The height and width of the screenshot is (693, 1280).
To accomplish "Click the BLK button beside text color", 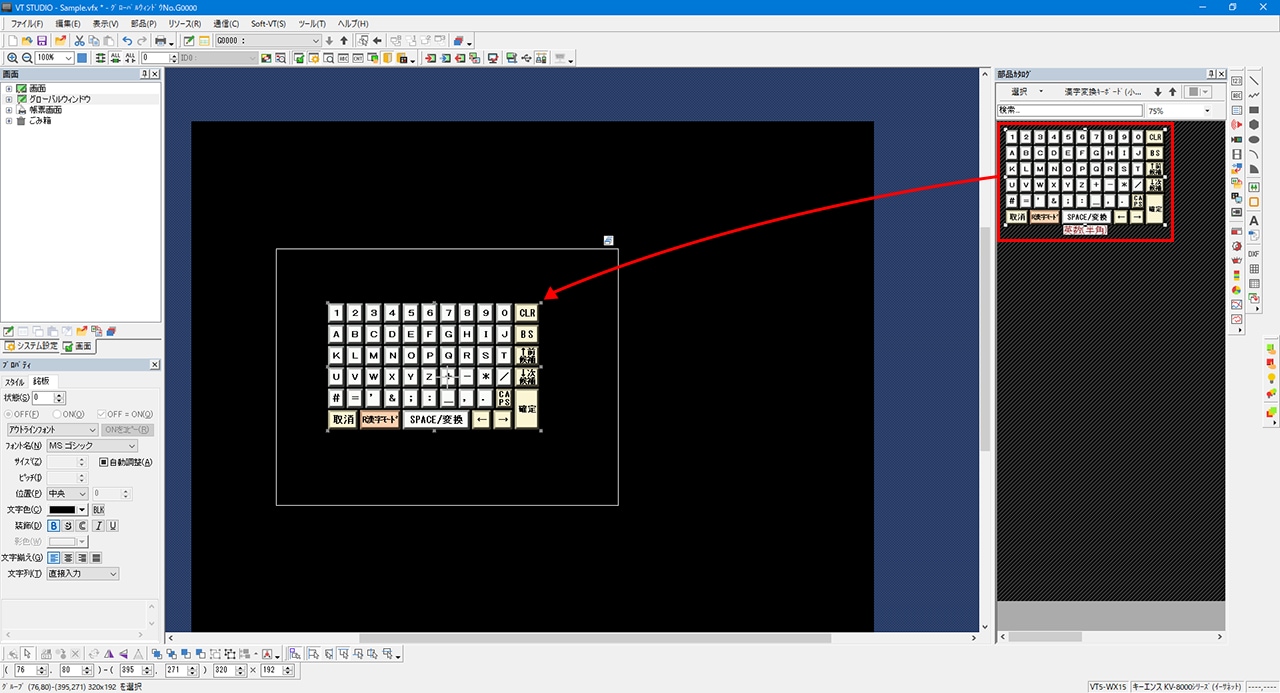I will tap(98, 510).
